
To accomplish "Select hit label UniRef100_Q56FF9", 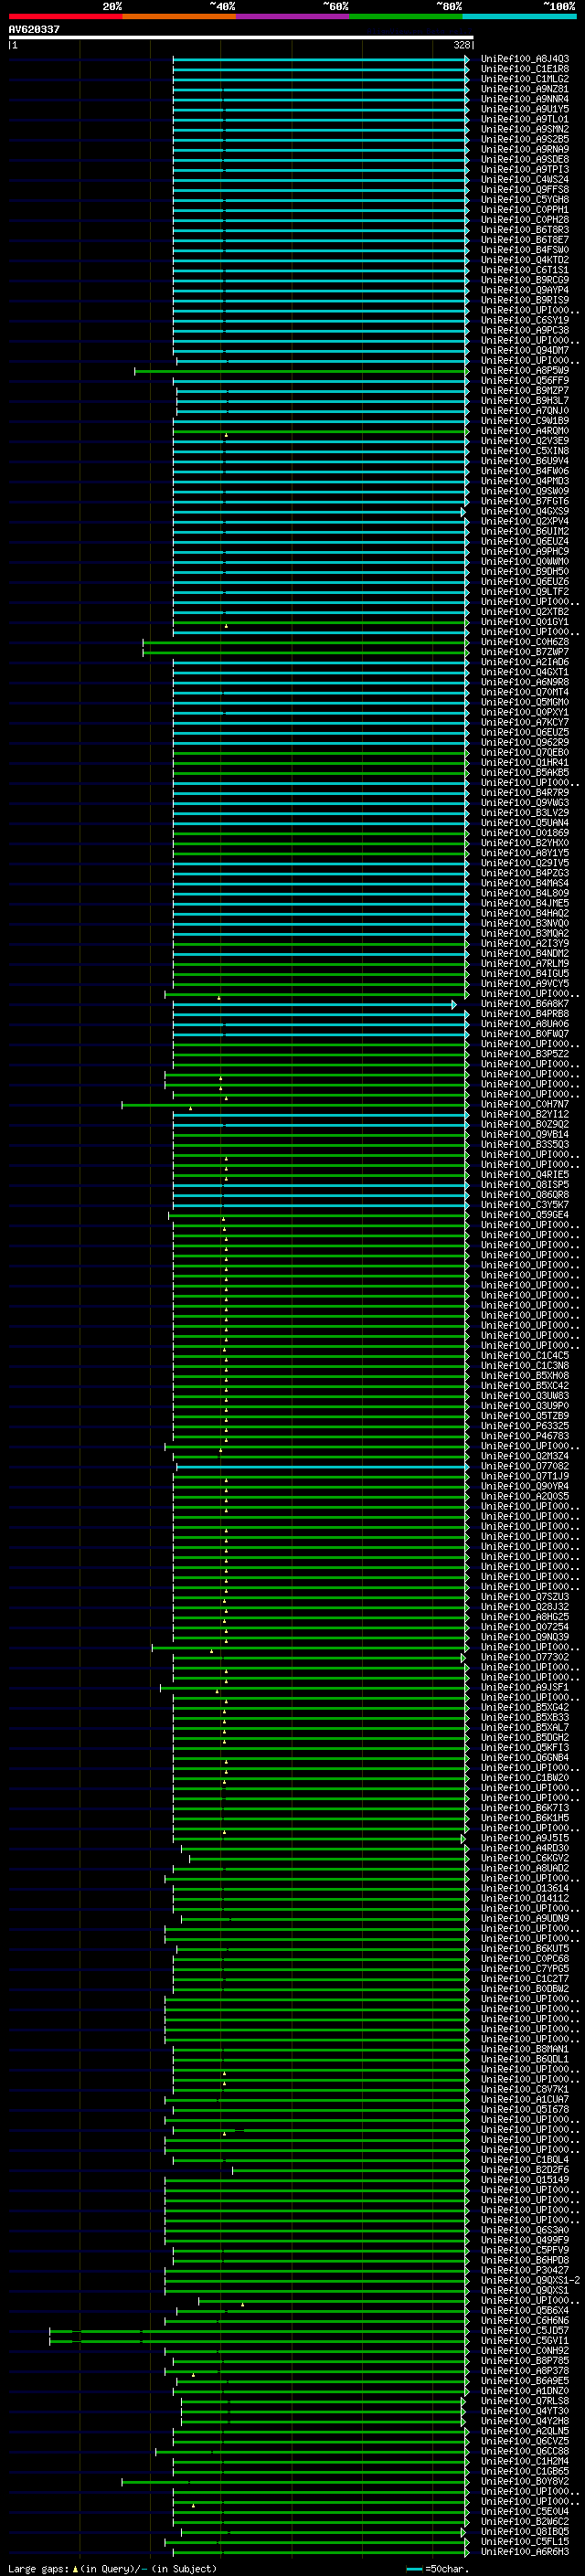I will click(524, 381).
